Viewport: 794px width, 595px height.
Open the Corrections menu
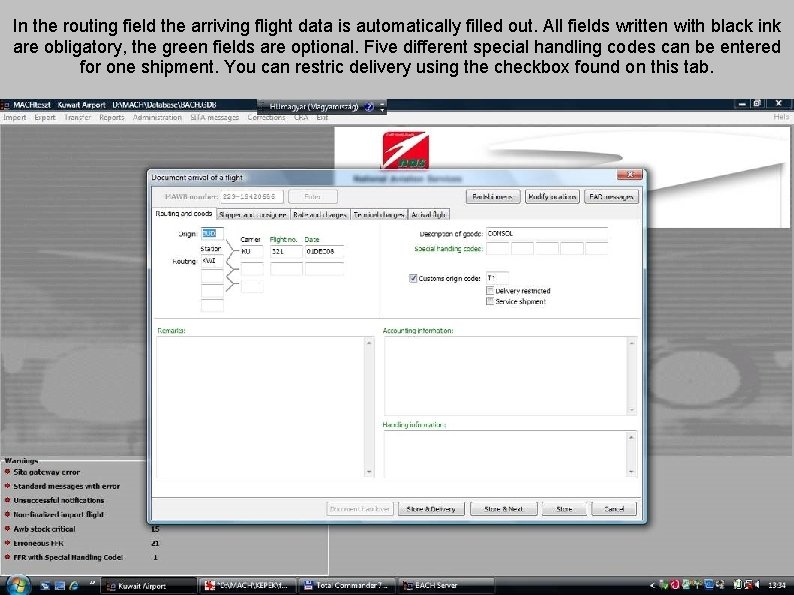coord(266,117)
